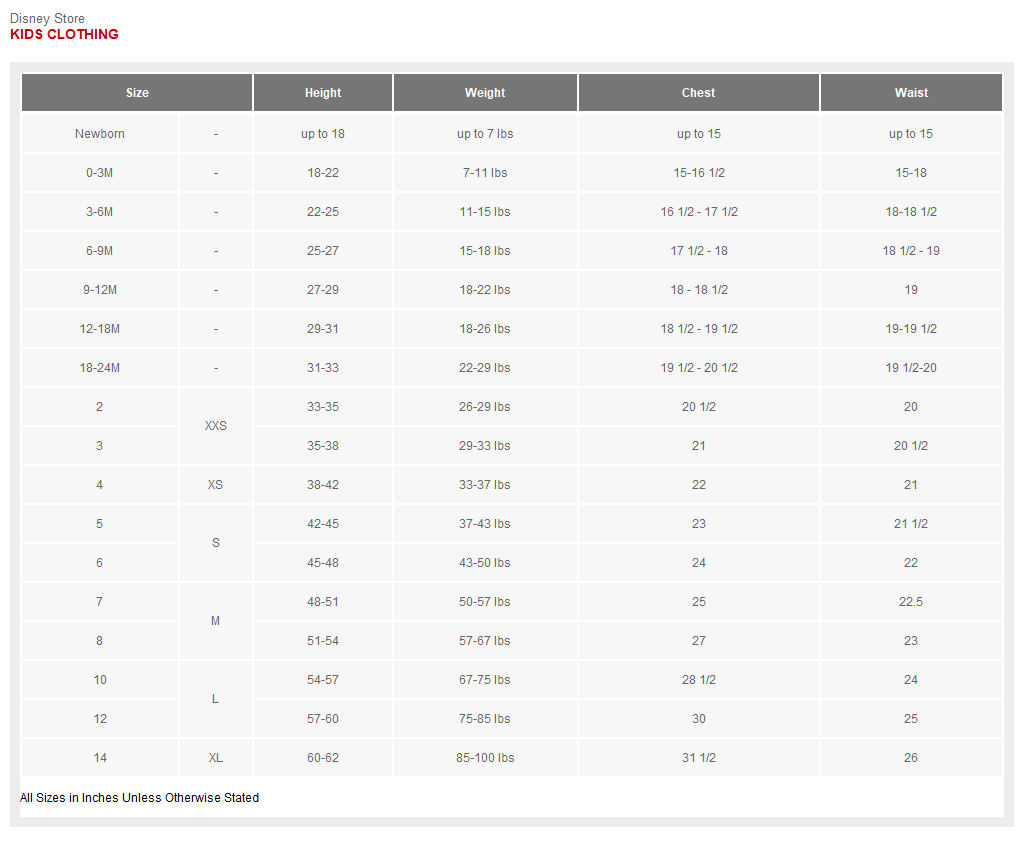Click the Waist column header
1024x842 pixels.
pos(911,93)
